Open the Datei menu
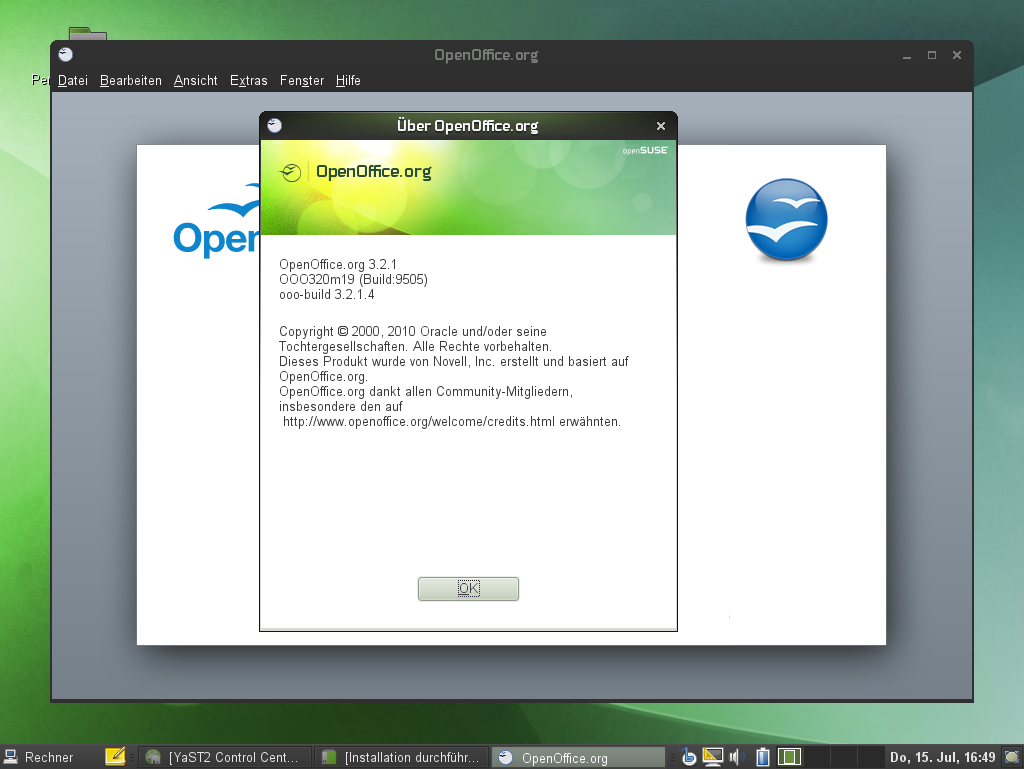 (73, 81)
